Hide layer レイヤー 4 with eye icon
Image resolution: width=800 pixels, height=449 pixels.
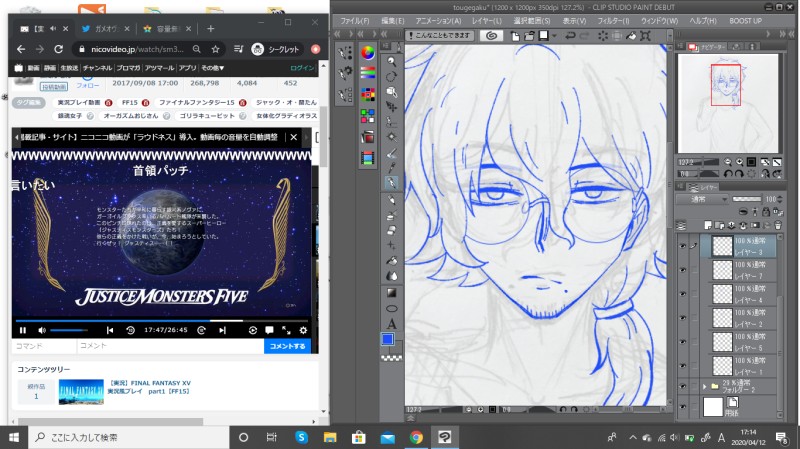[x=683, y=294]
